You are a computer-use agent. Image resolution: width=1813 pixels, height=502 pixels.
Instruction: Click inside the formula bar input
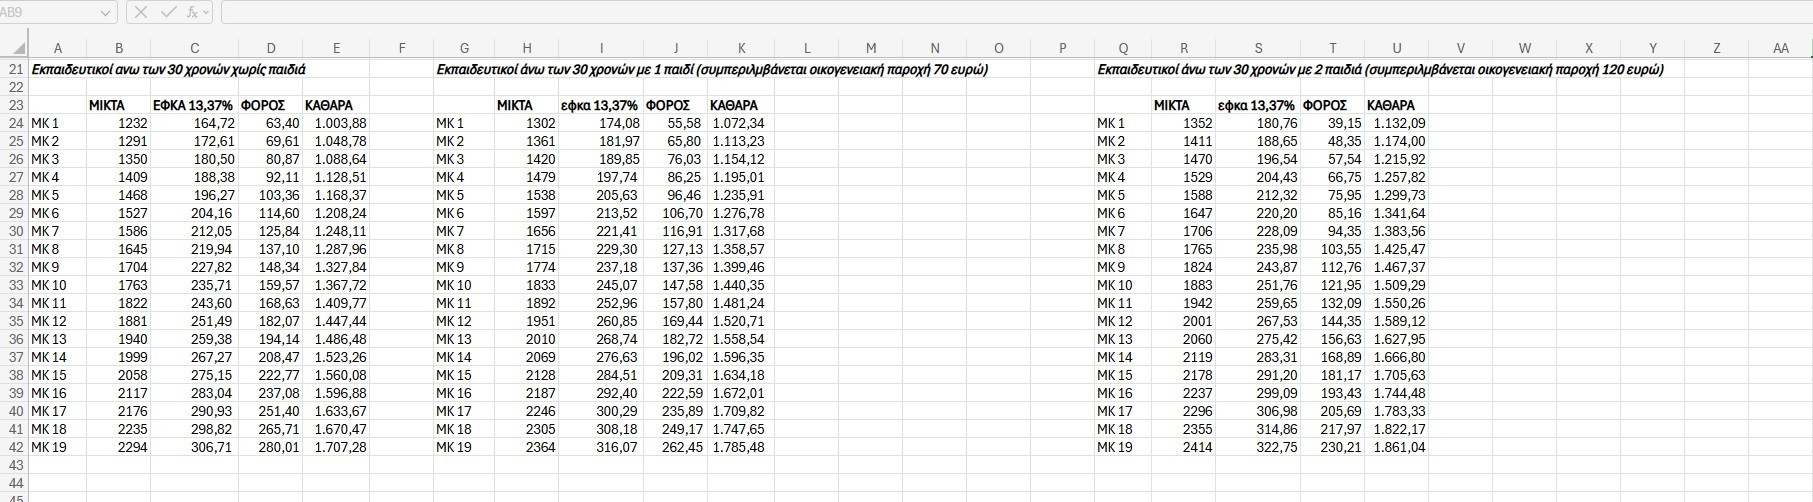(x=1000, y=12)
